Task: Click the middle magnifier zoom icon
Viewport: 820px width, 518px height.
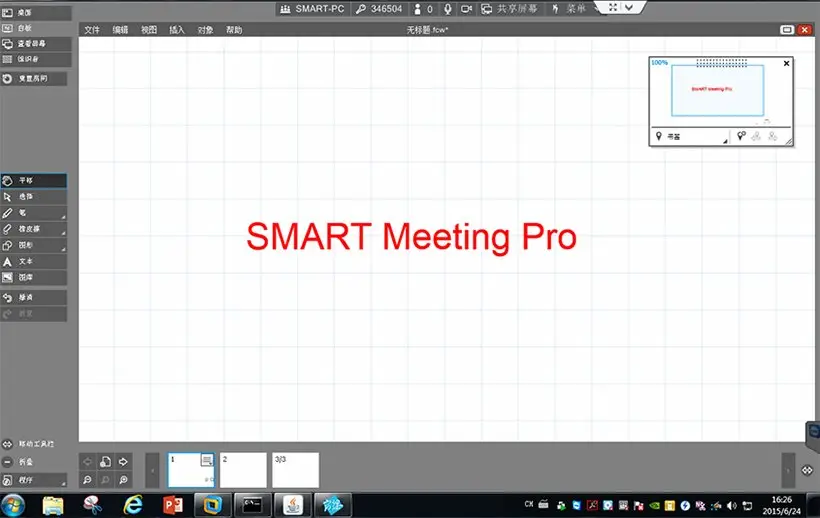Action: coord(105,479)
